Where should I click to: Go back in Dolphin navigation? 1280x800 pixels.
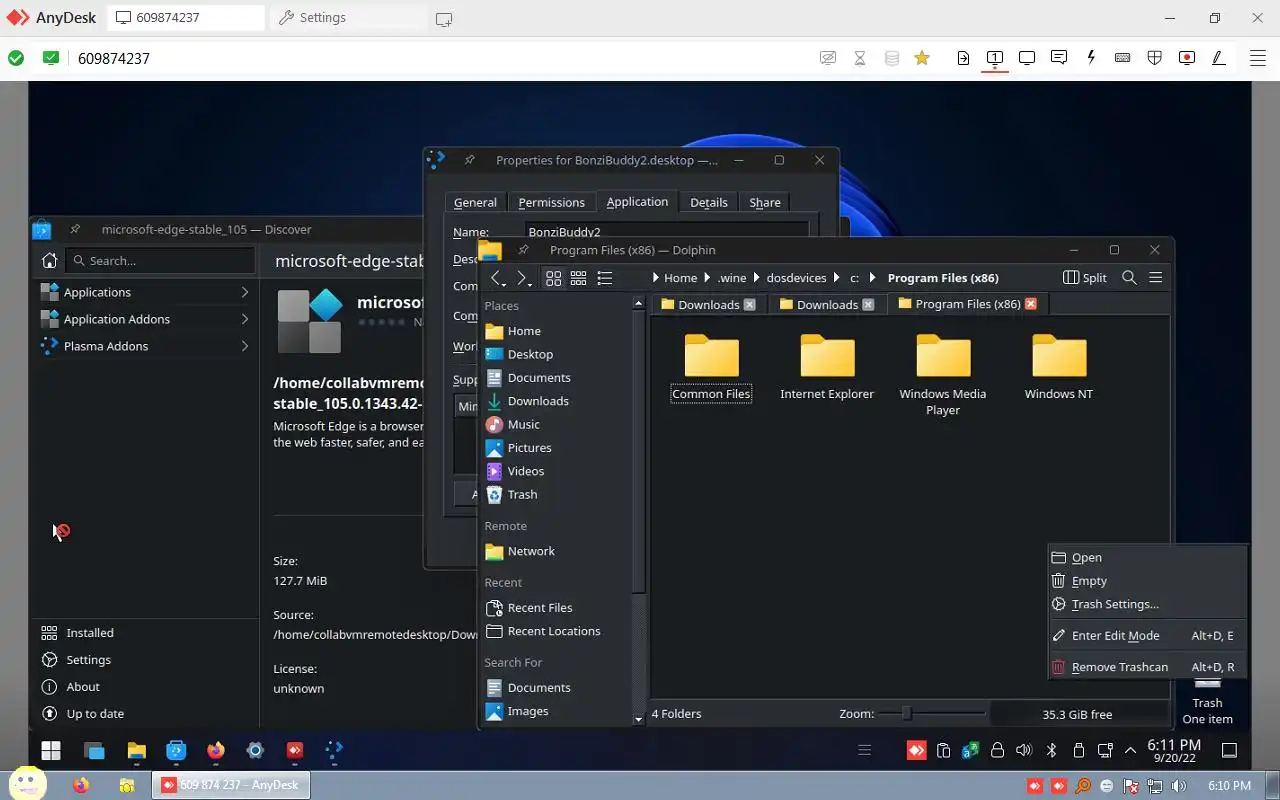click(497, 278)
